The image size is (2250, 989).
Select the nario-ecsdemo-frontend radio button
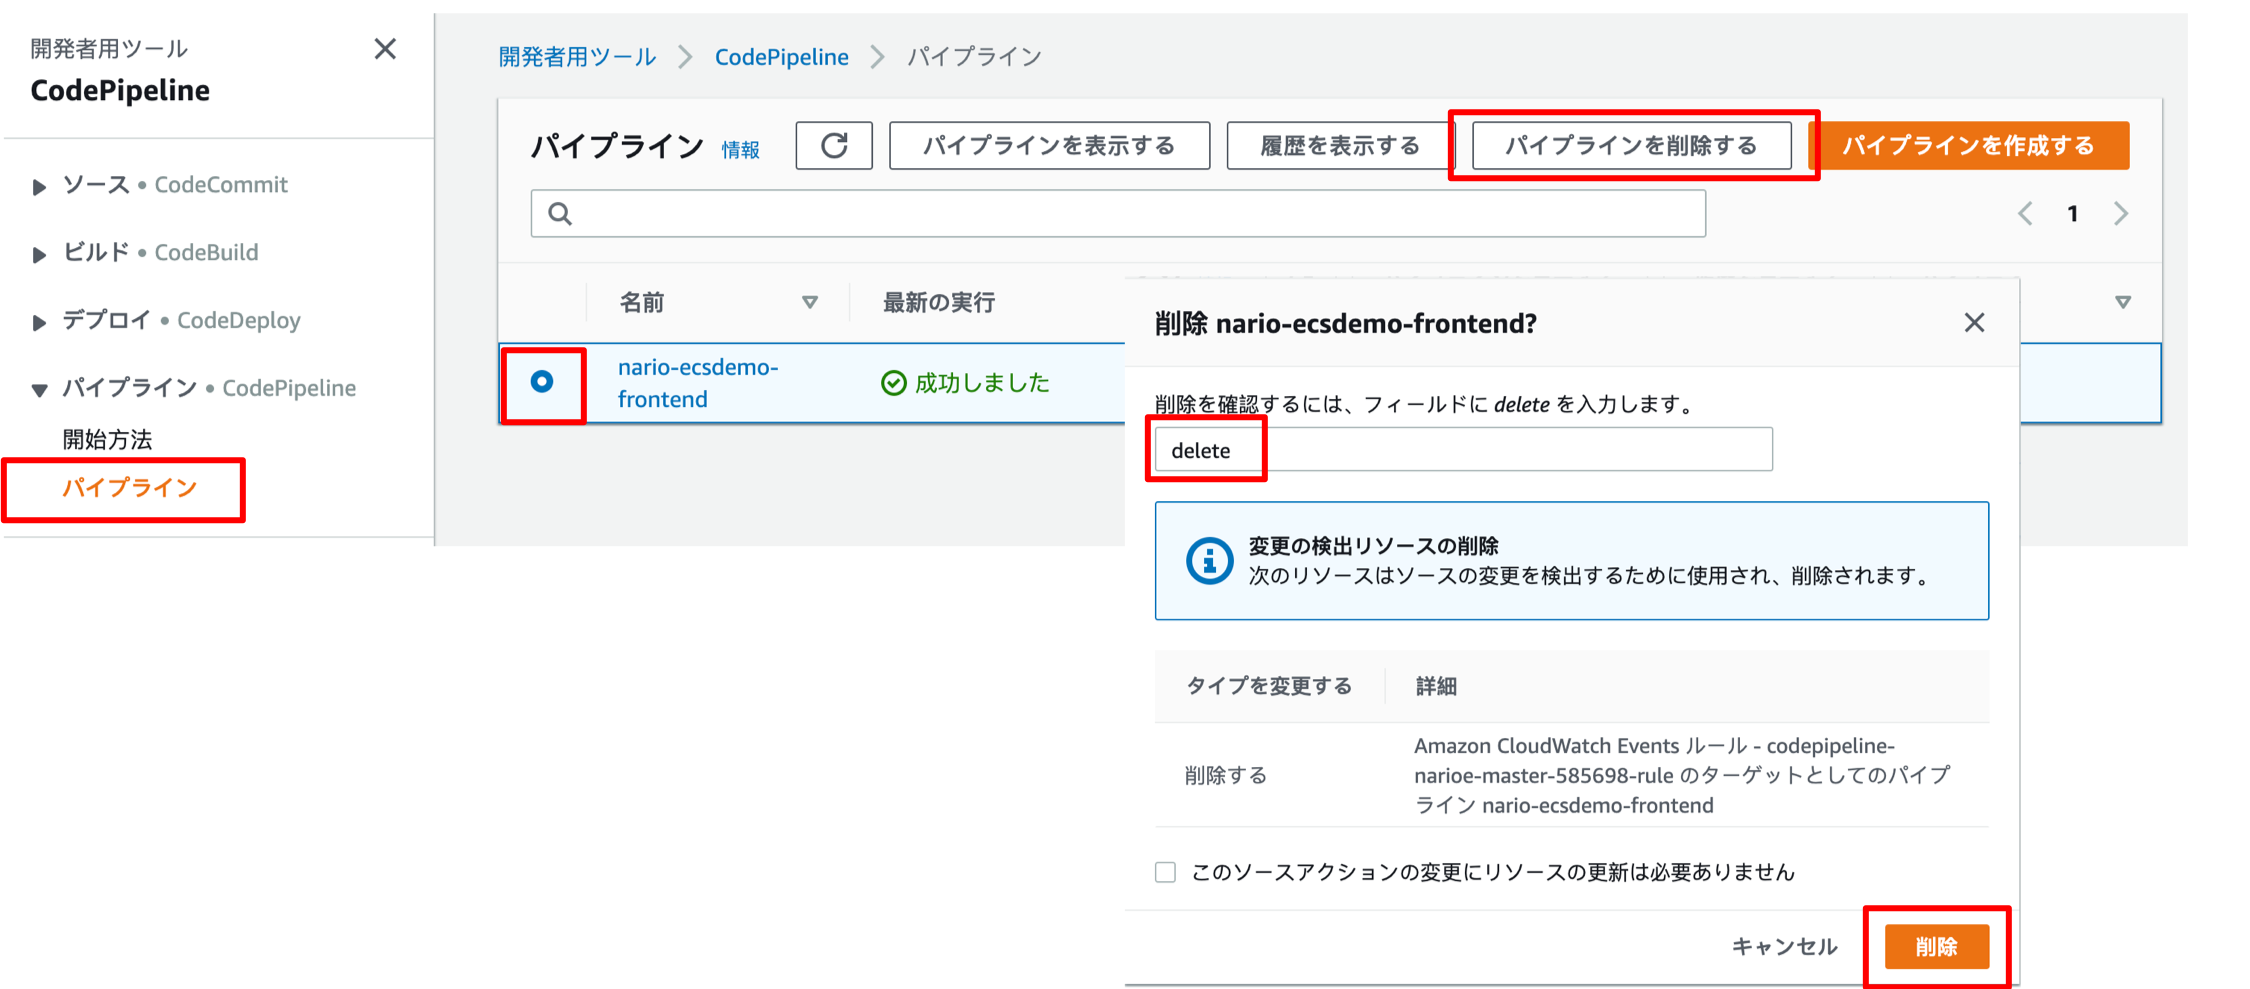pyautogui.click(x=542, y=382)
